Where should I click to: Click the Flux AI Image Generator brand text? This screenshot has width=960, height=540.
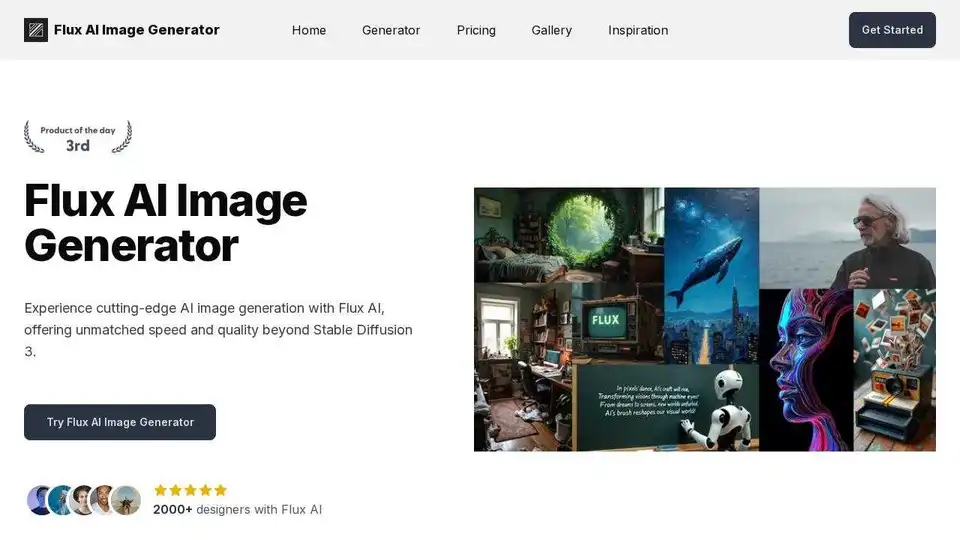point(137,30)
